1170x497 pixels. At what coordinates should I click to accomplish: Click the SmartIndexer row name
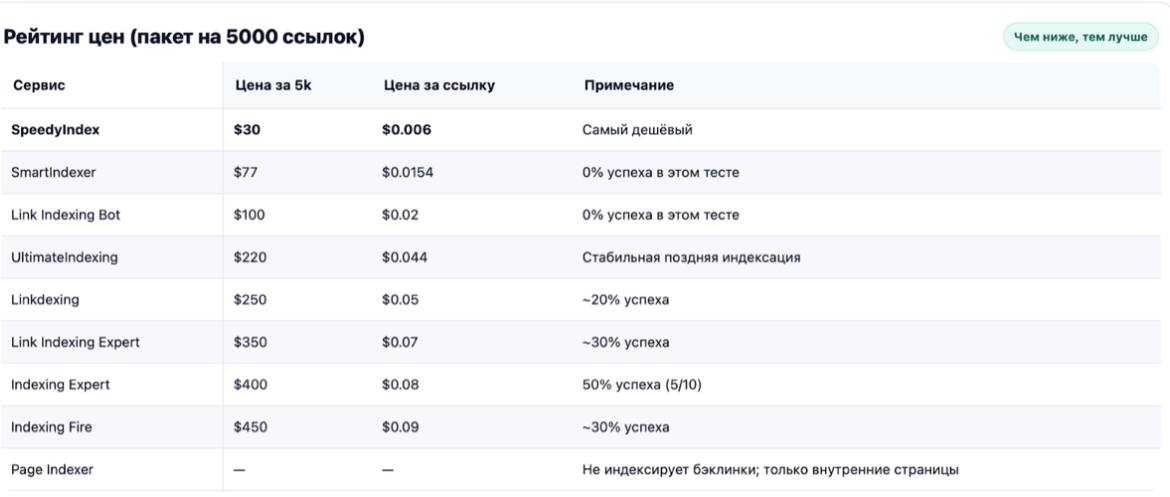52,172
